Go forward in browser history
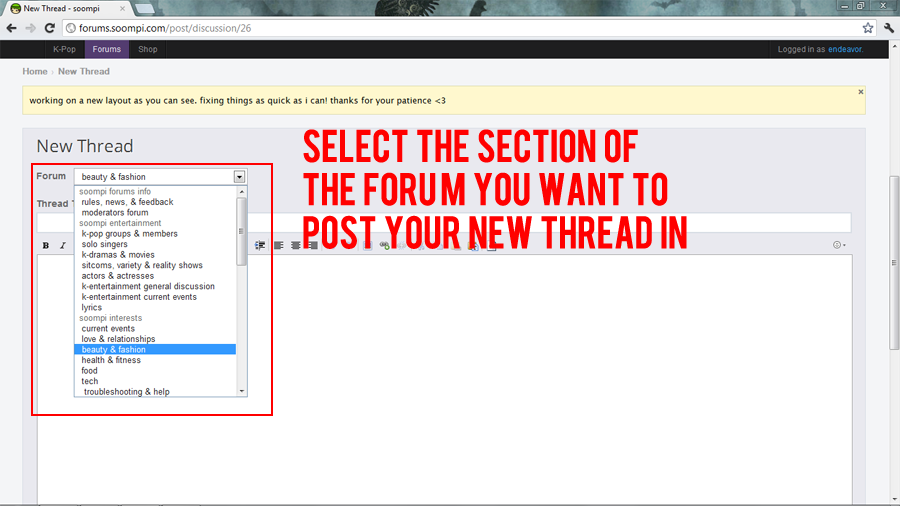Viewport: 900px width, 506px height. (x=30, y=28)
